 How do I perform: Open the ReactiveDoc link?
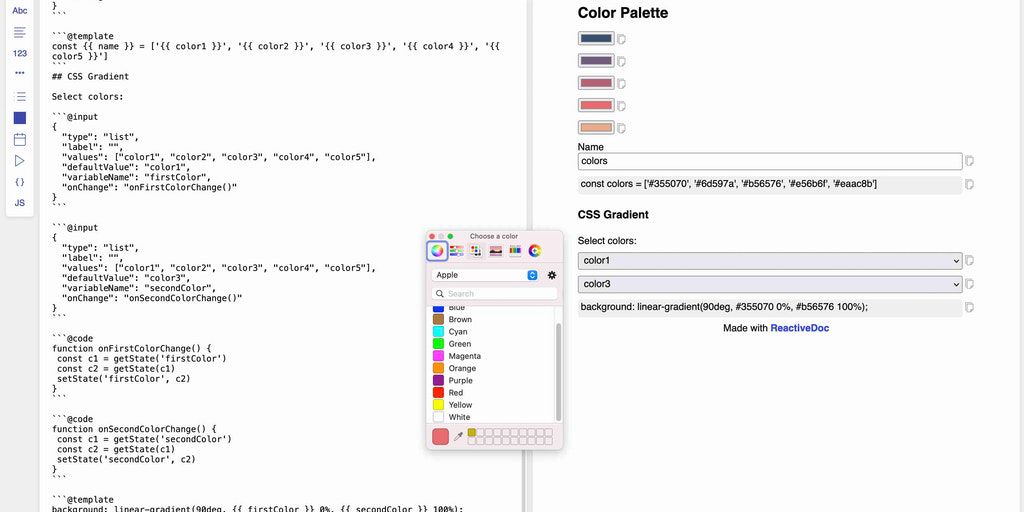click(799, 328)
